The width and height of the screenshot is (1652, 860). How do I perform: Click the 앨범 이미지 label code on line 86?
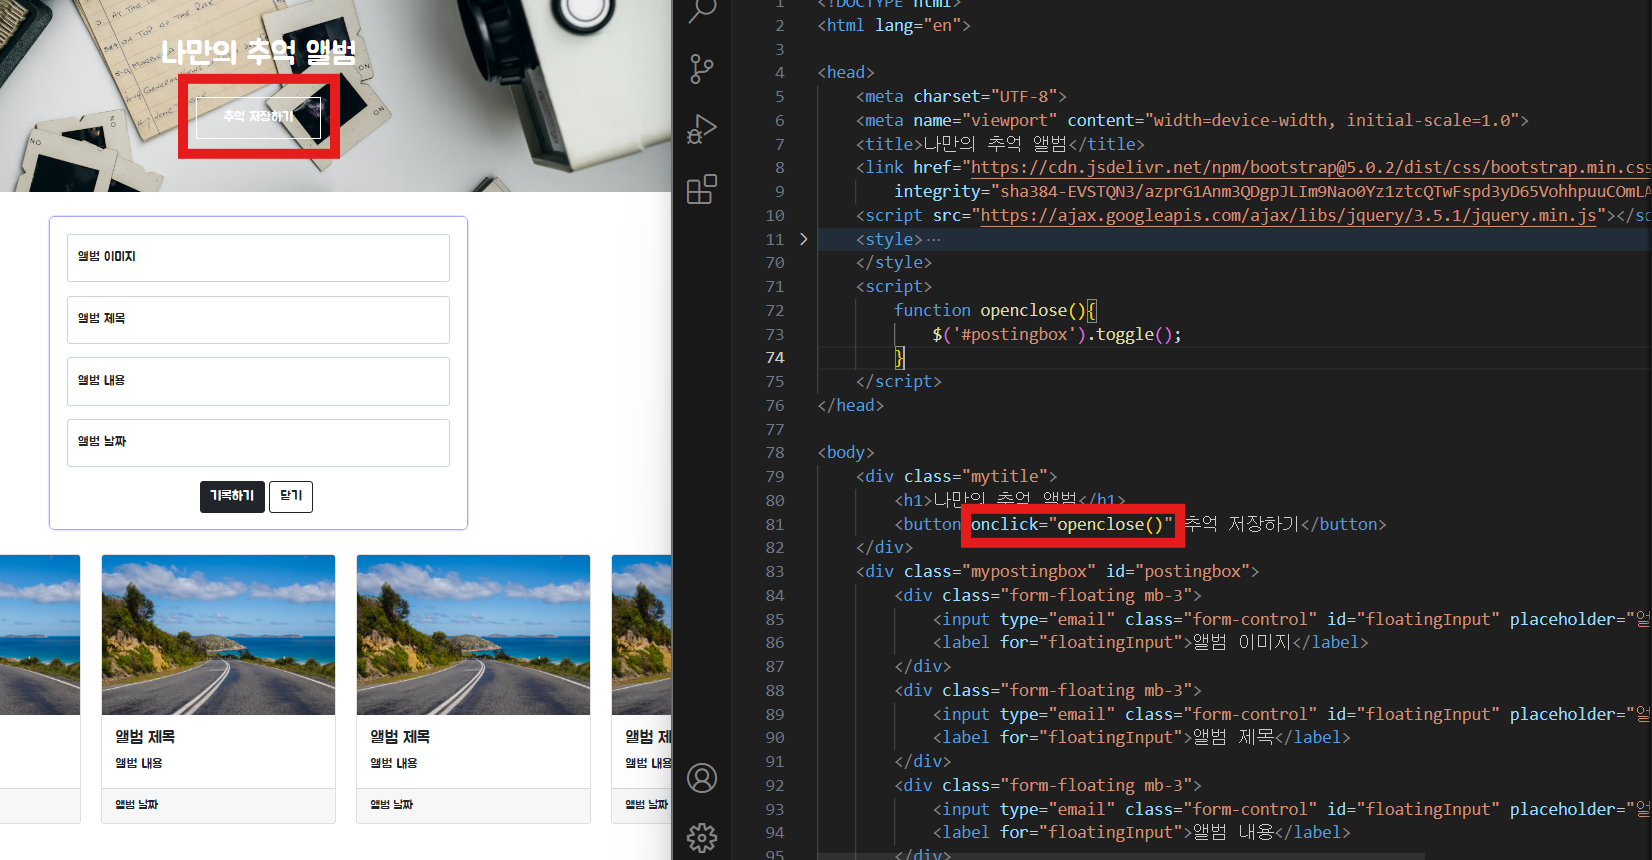[1150, 642]
